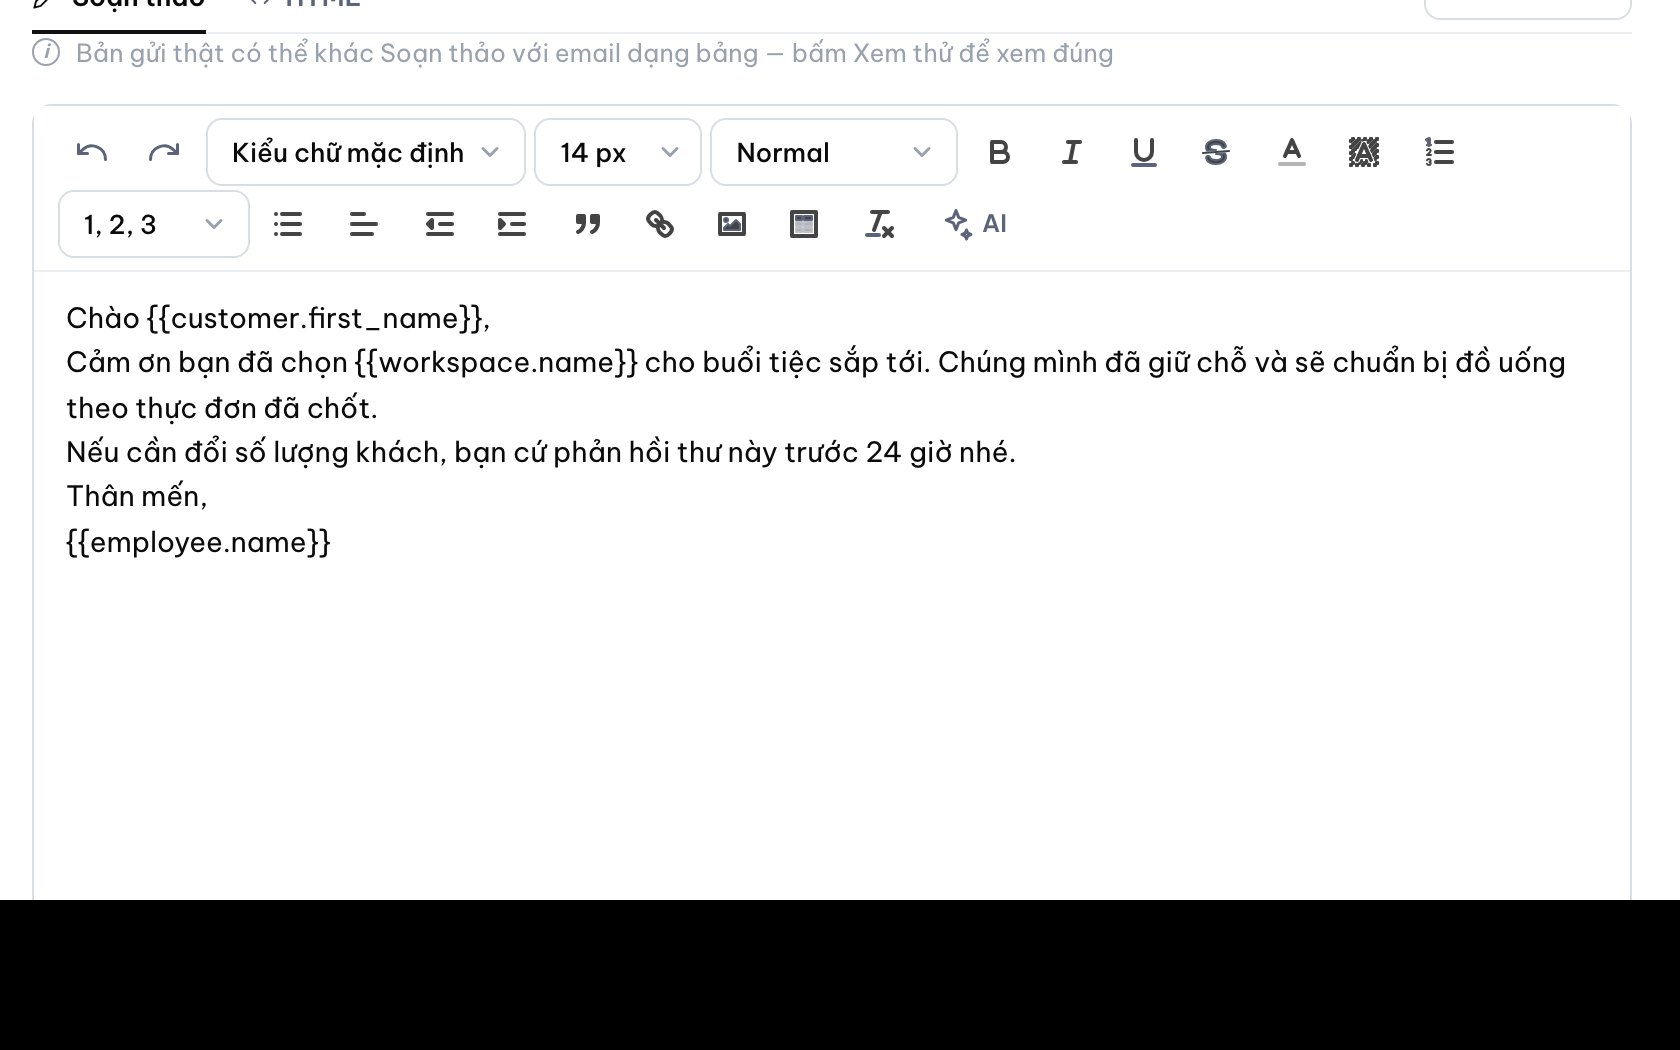The image size is (1680, 1050).
Task: Apply blockquote formatting
Action: pyautogui.click(x=588, y=224)
